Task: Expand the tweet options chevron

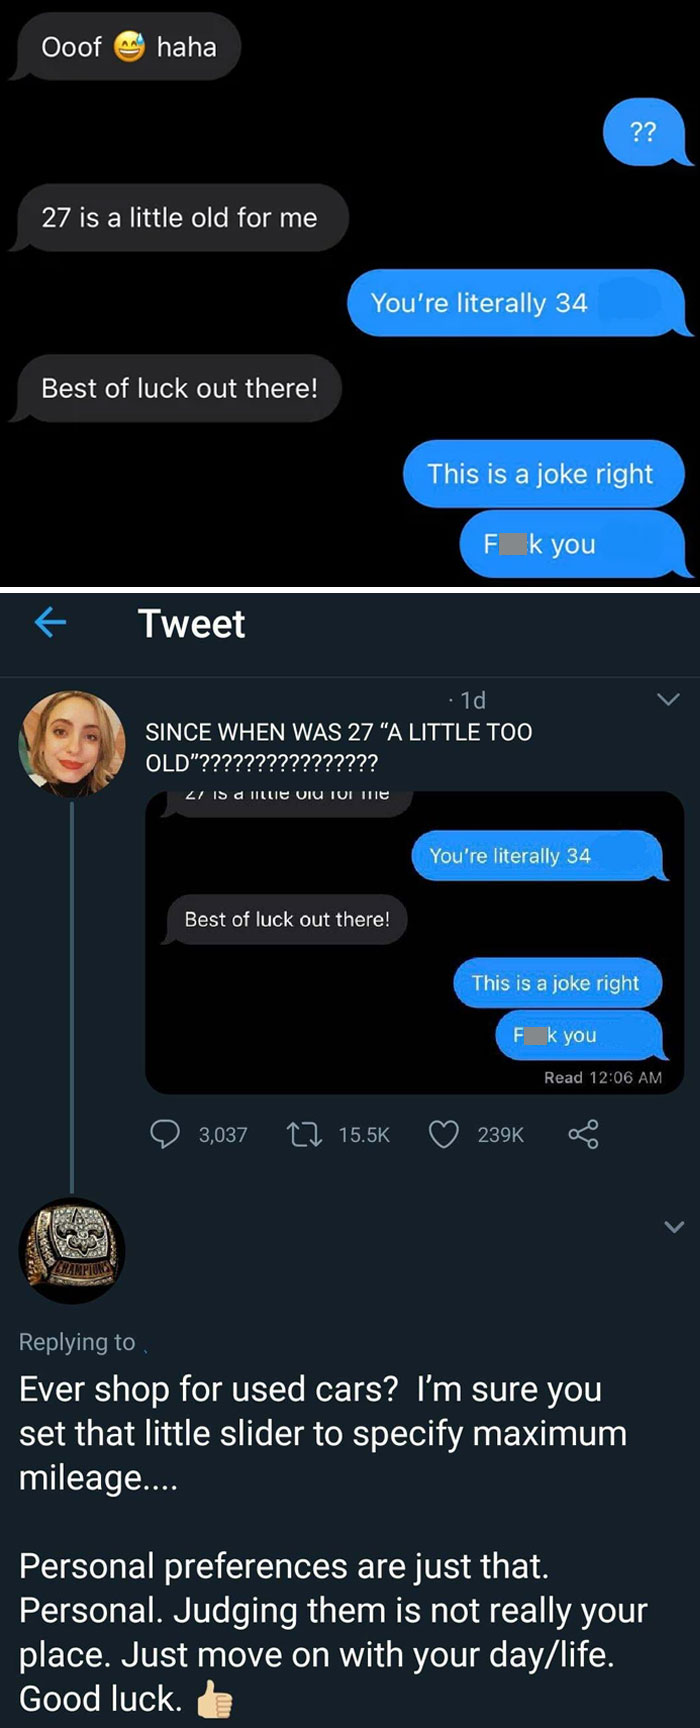Action: [668, 700]
